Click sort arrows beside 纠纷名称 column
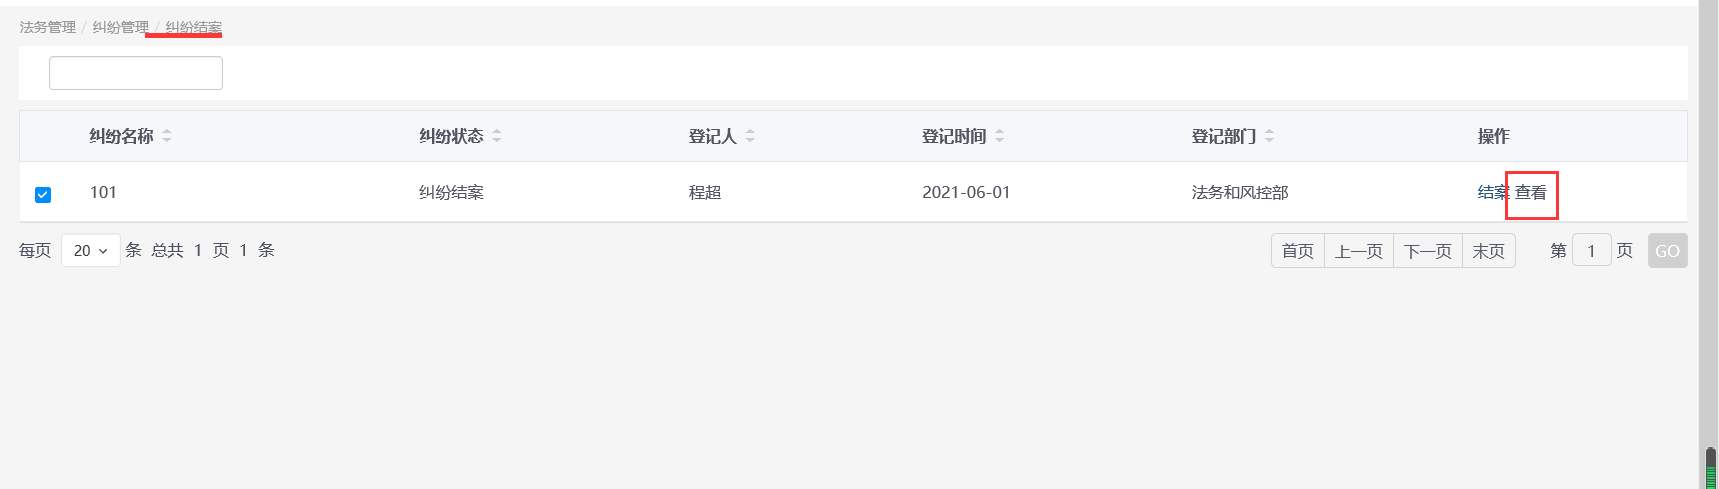 (x=167, y=136)
